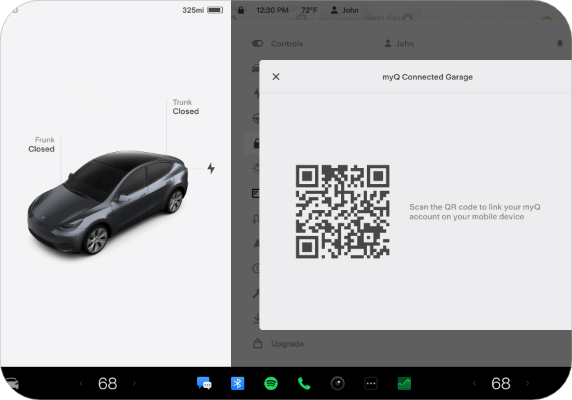Tap the charging lightning bolt near the car
The image size is (572, 400).
click(211, 168)
